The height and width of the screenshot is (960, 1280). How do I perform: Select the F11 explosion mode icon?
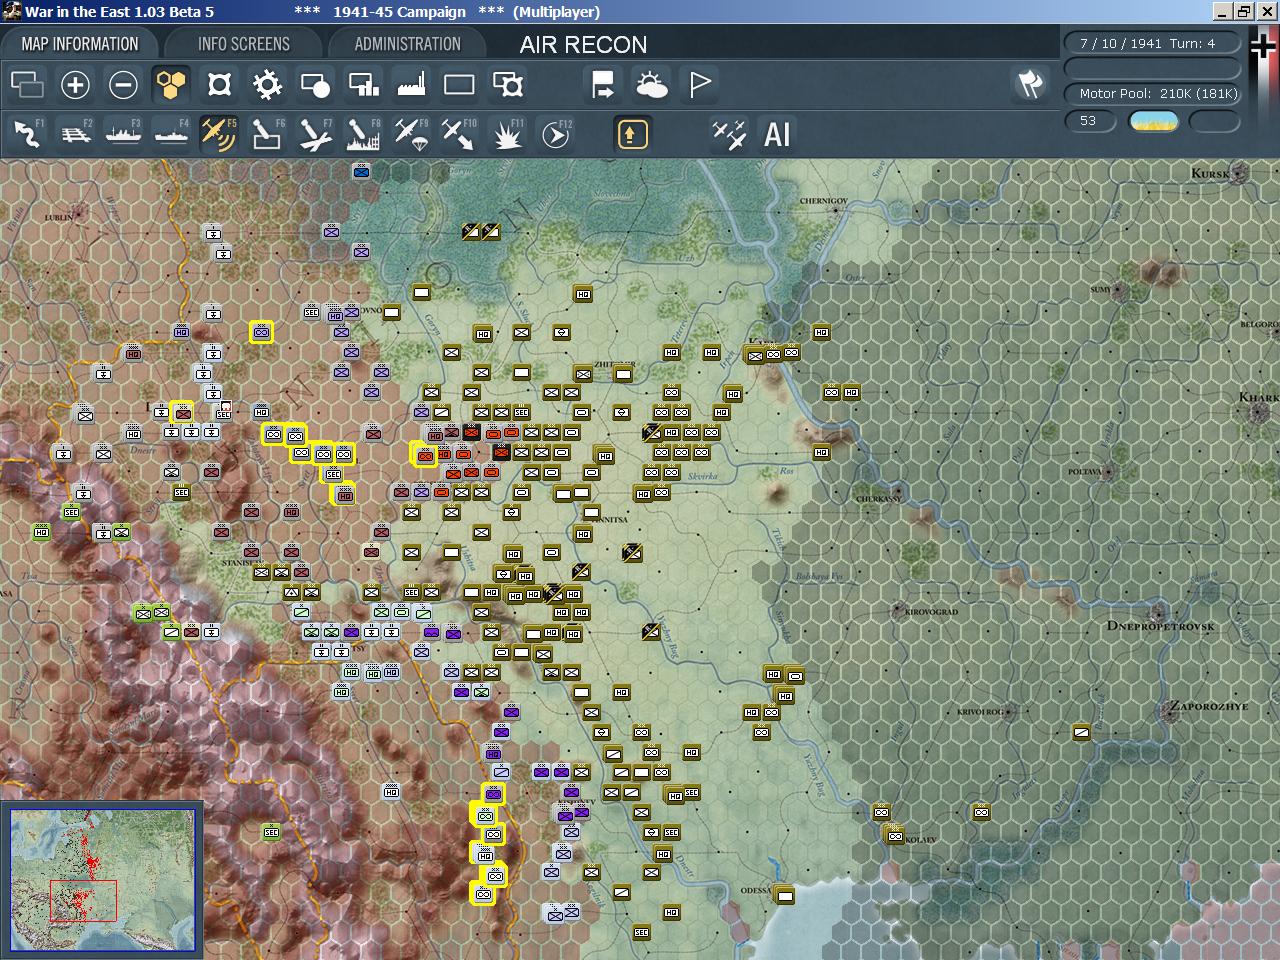(507, 134)
